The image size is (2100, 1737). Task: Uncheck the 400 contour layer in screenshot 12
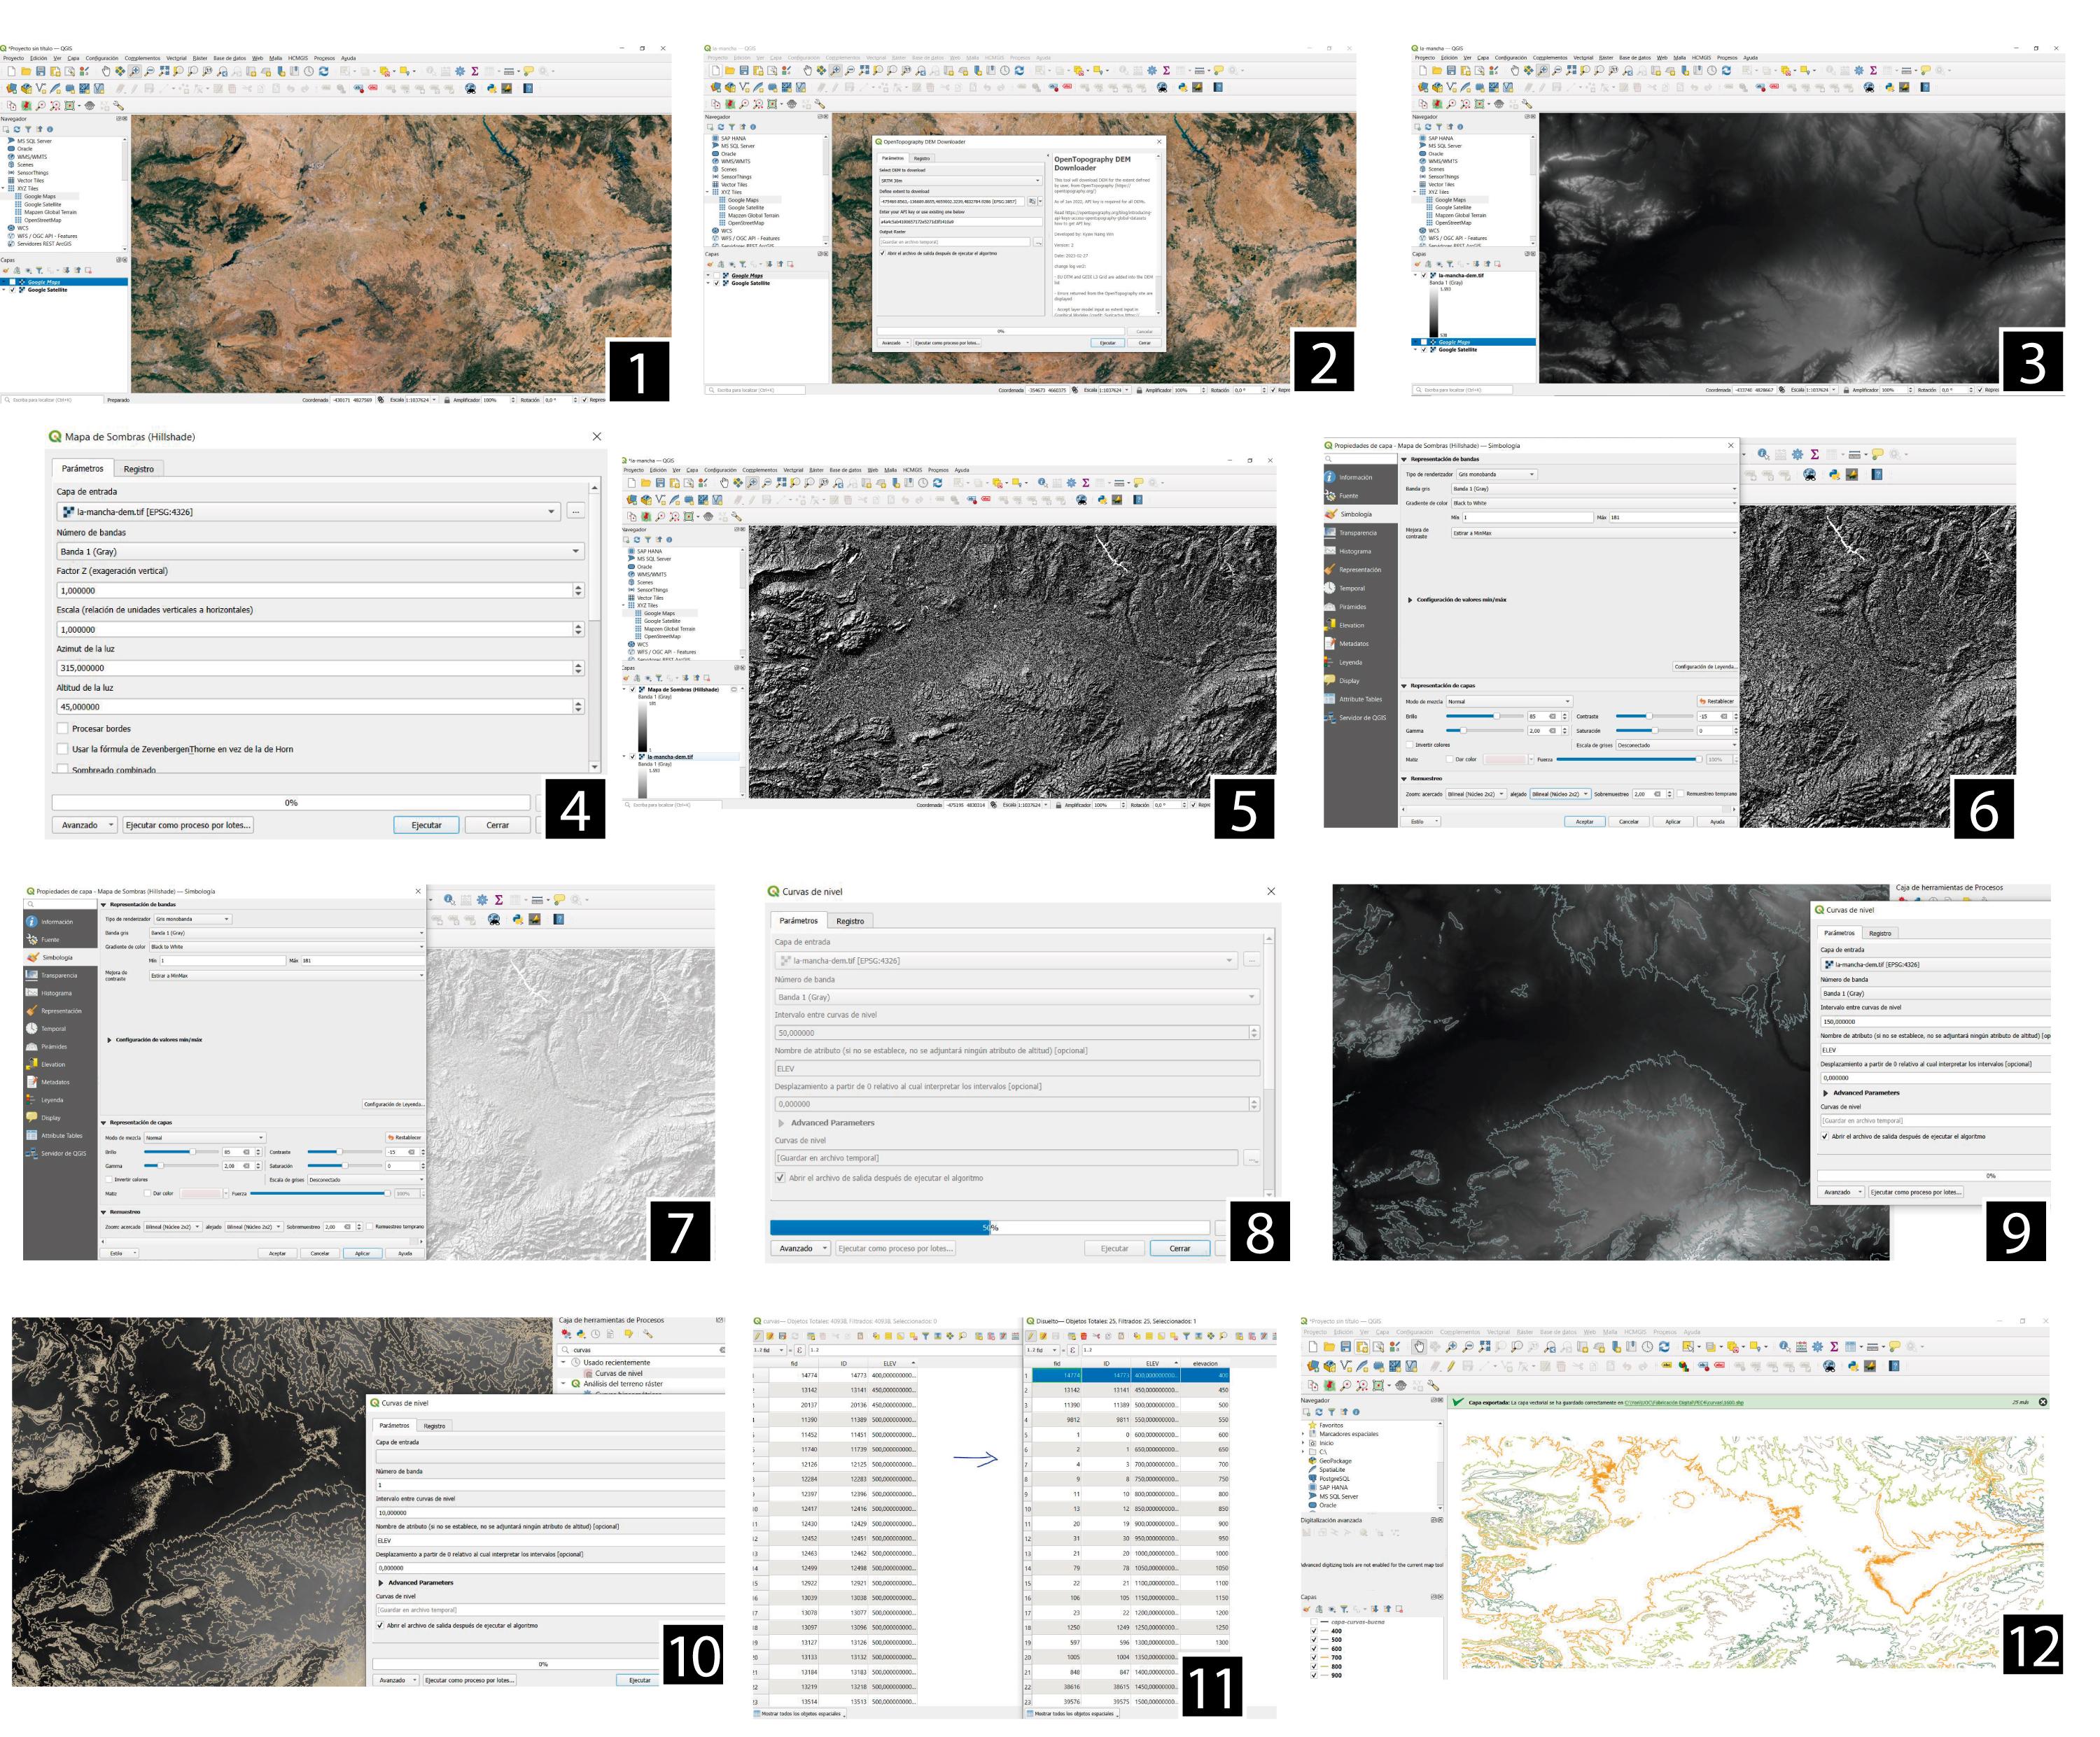(1314, 1631)
